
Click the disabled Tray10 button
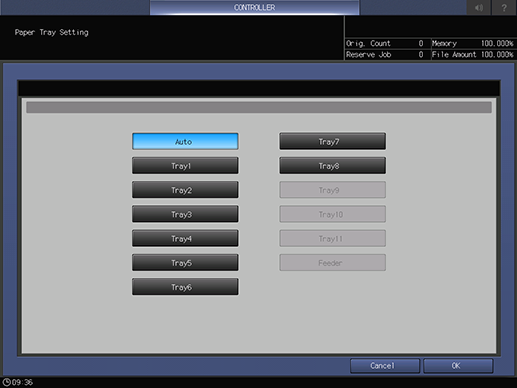click(332, 214)
